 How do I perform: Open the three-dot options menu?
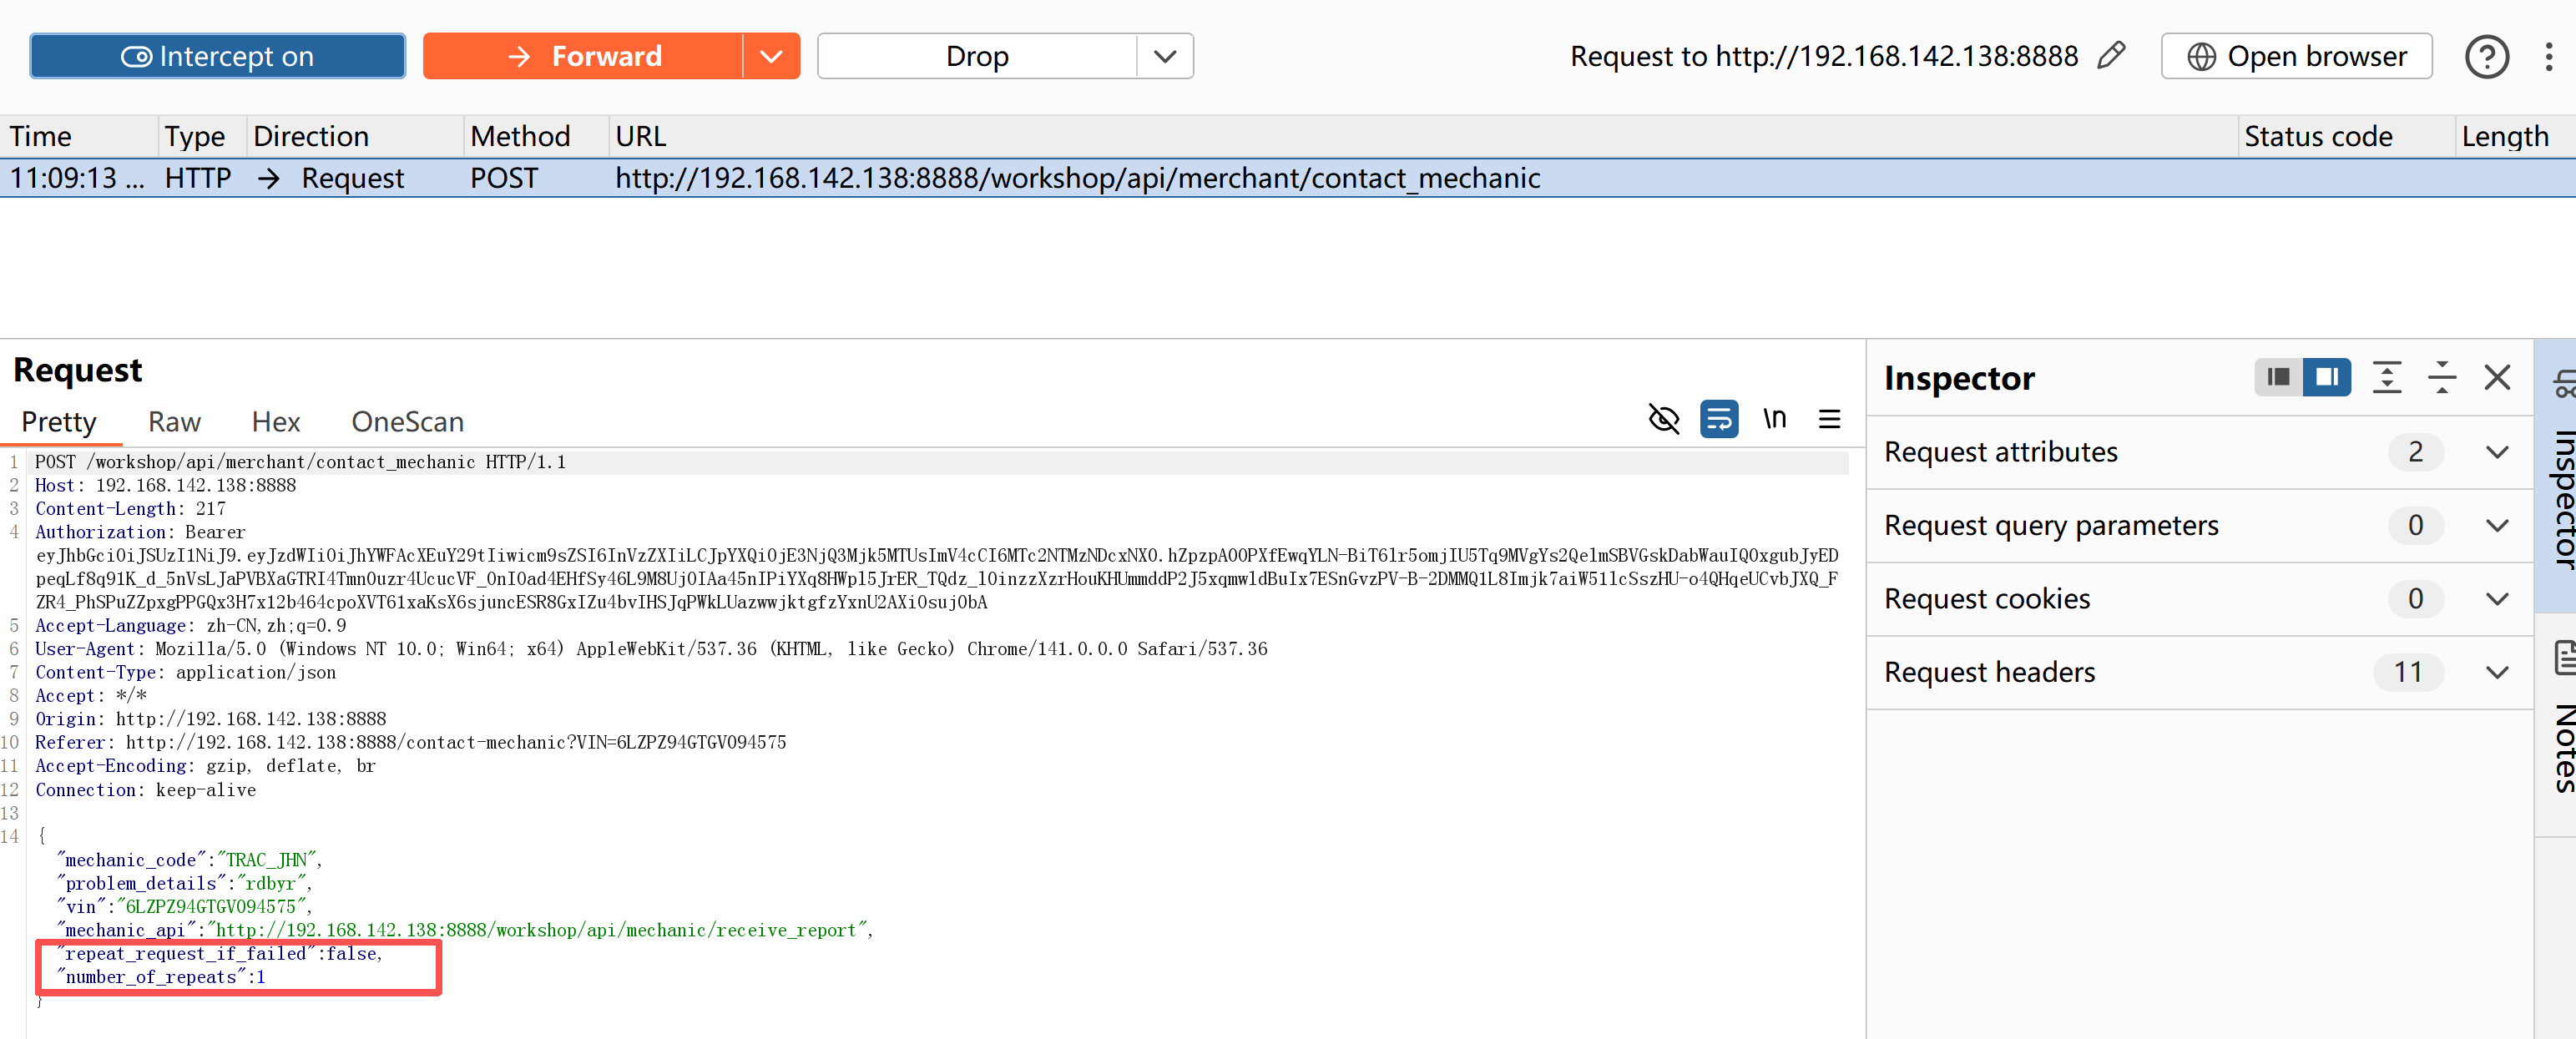coord(2548,56)
